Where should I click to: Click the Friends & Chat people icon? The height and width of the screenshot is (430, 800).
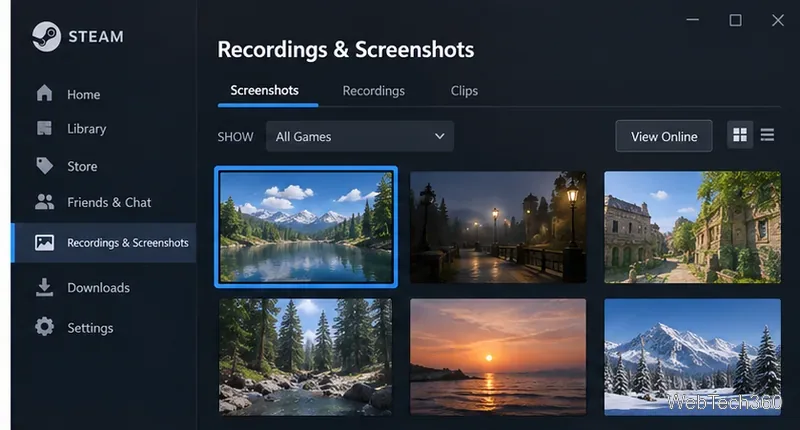44,202
